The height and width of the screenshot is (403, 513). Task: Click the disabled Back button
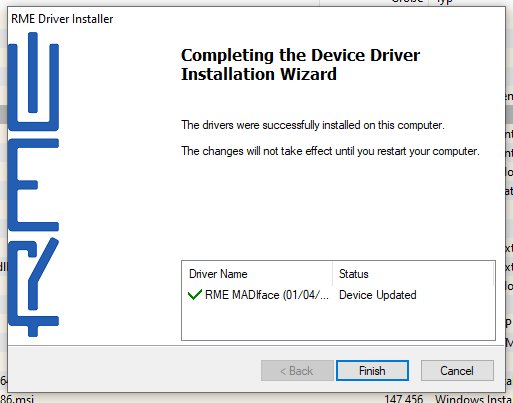[297, 370]
